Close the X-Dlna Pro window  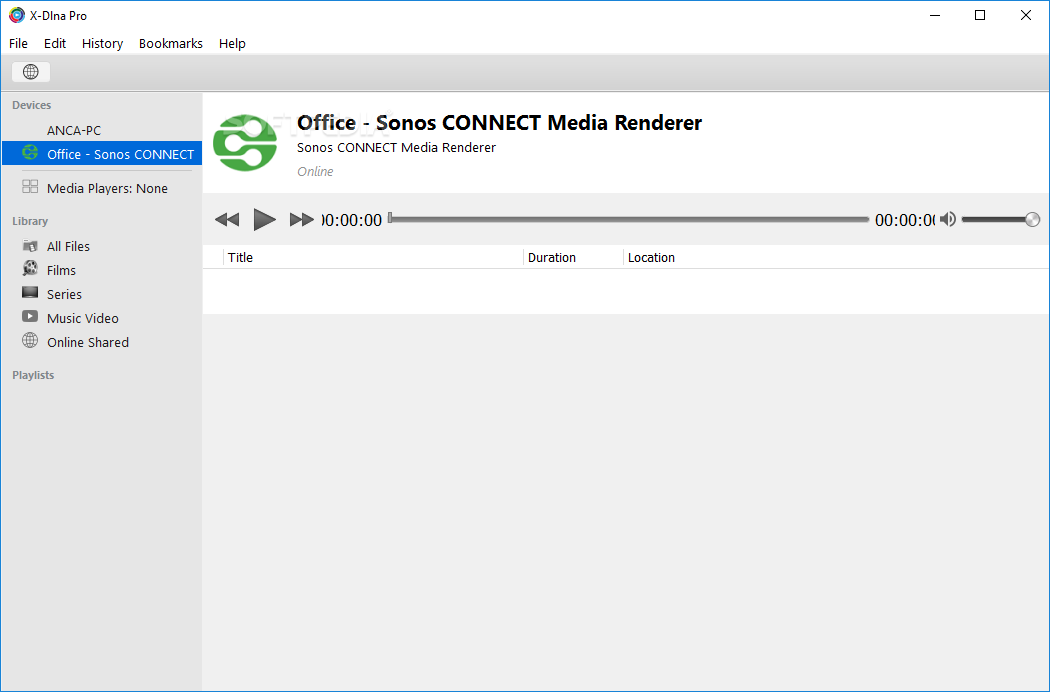point(1025,15)
